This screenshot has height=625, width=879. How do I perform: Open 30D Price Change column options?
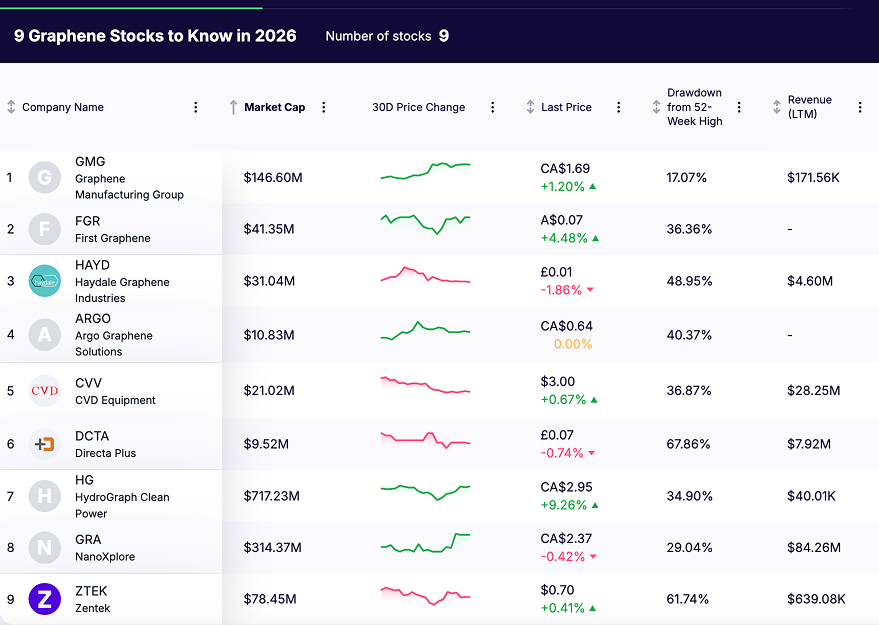pos(492,108)
